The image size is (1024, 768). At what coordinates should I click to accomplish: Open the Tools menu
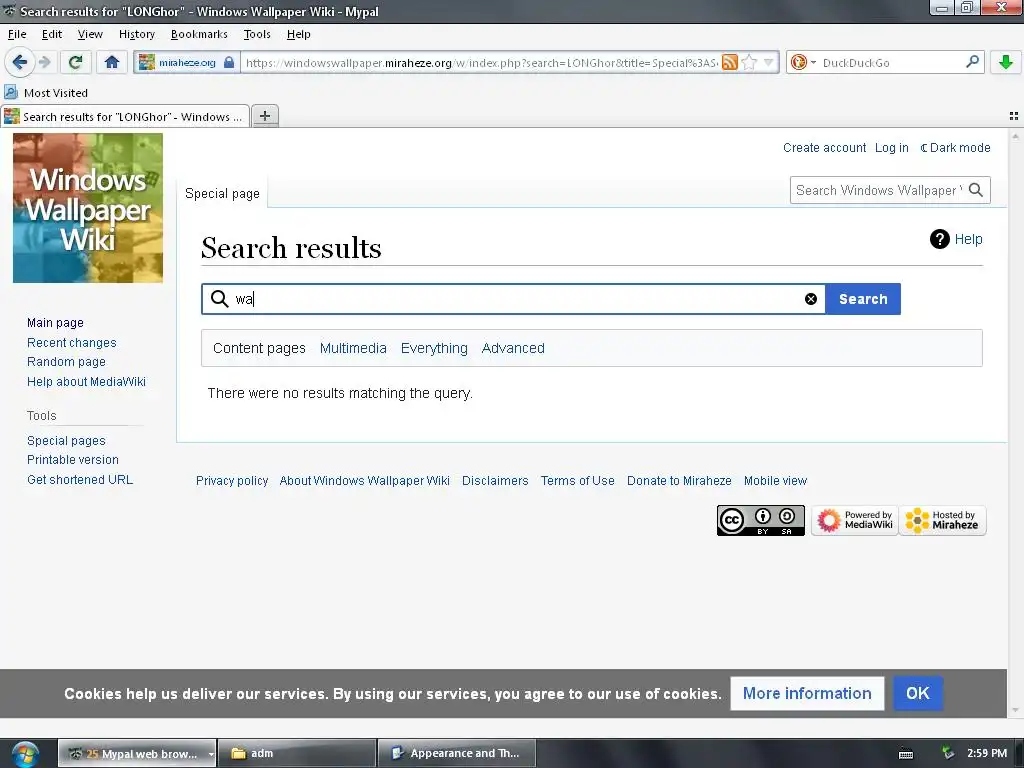click(x=257, y=34)
